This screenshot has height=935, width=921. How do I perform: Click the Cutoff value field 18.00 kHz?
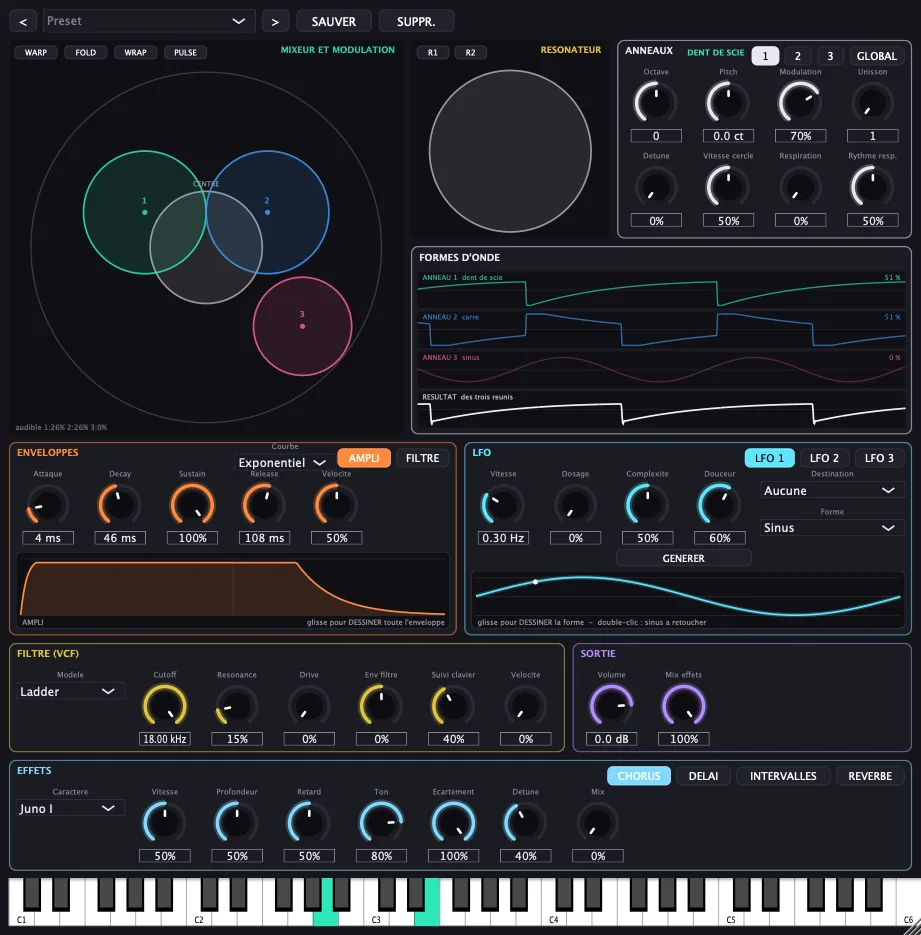pos(165,739)
